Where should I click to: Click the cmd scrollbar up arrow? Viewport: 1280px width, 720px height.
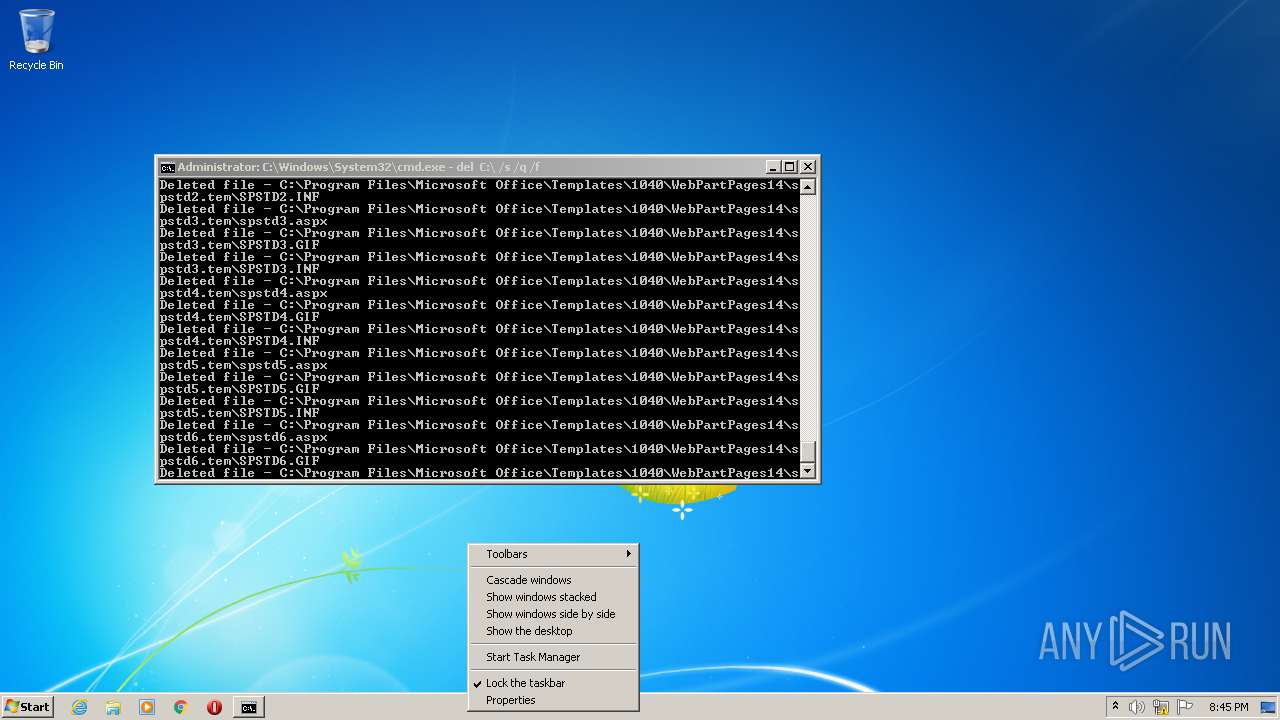pos(808,187)
